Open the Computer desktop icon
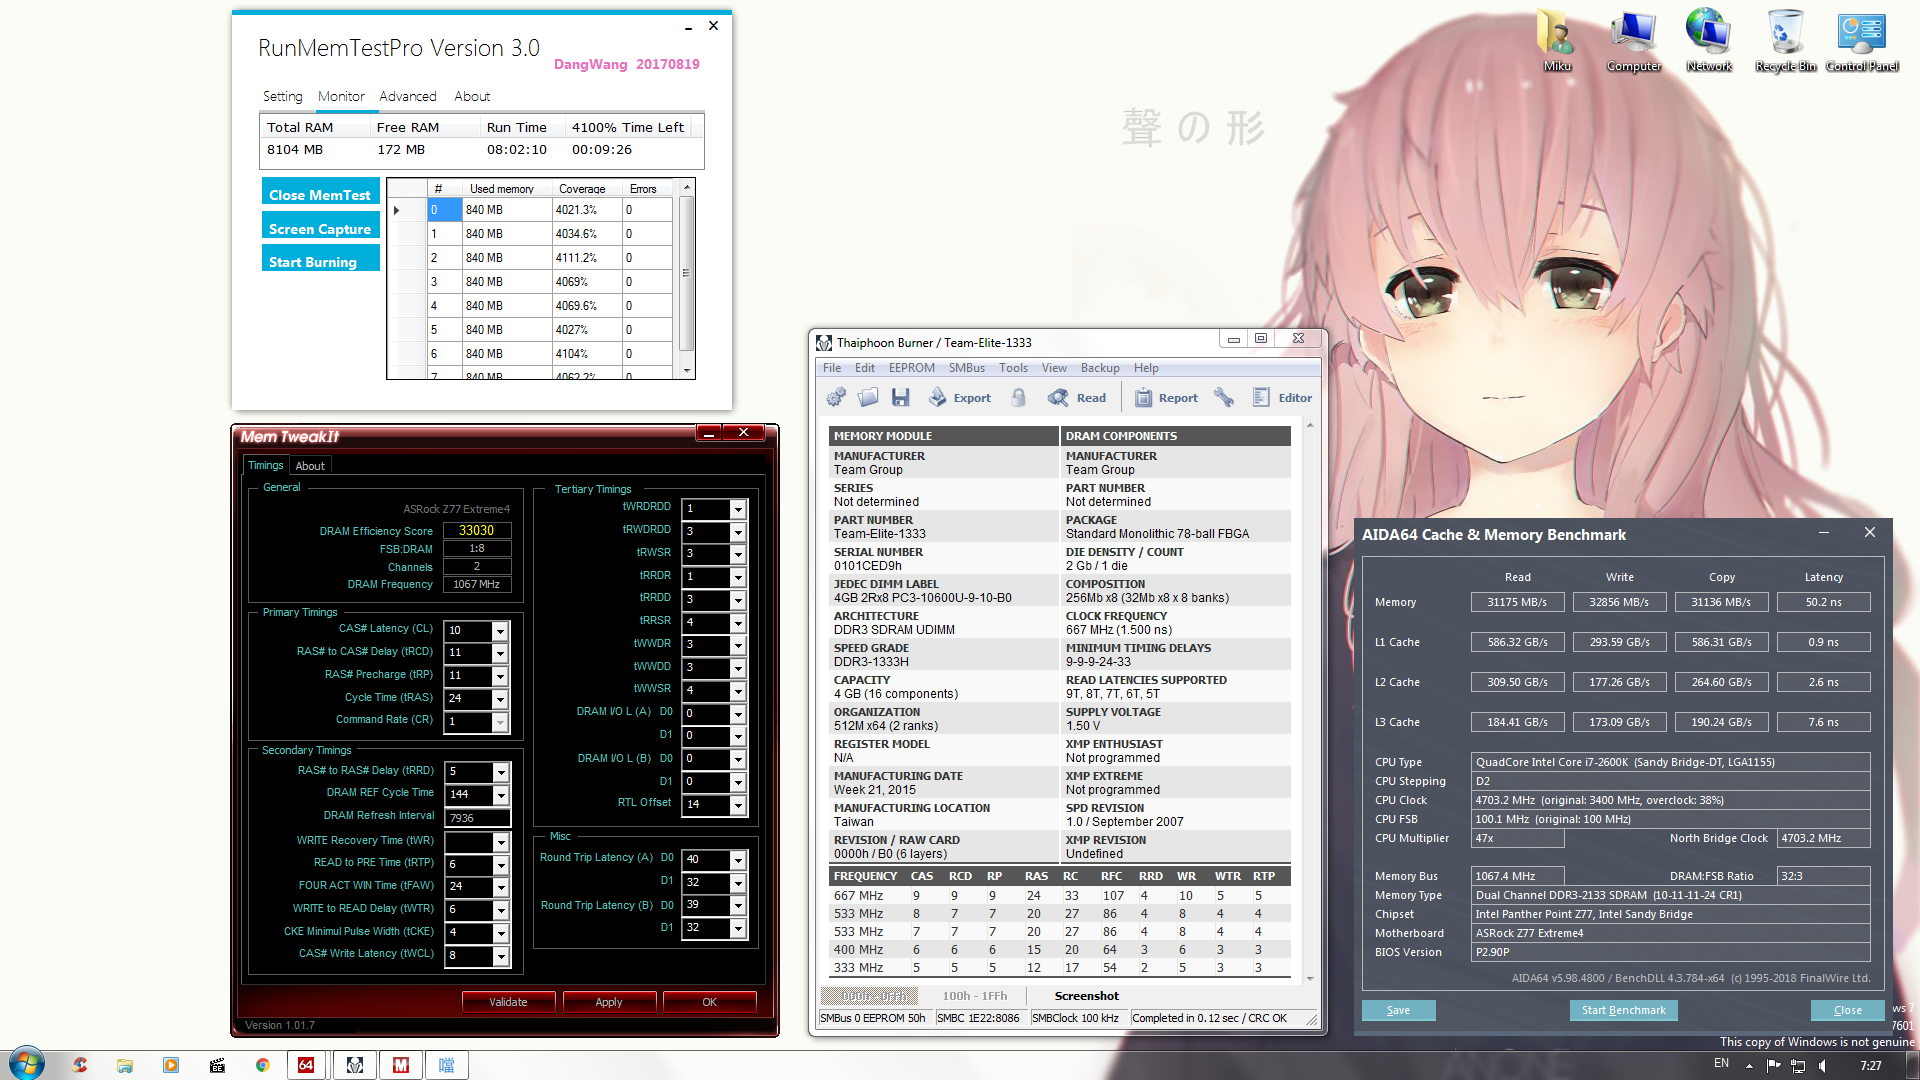Viewport: 1920px width, 1080px height. pos(1633,41)
